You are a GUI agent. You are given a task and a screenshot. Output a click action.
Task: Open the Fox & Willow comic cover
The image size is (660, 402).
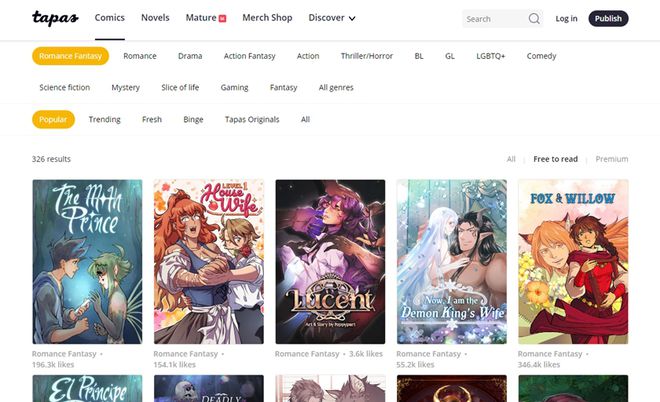coord(573,262)
